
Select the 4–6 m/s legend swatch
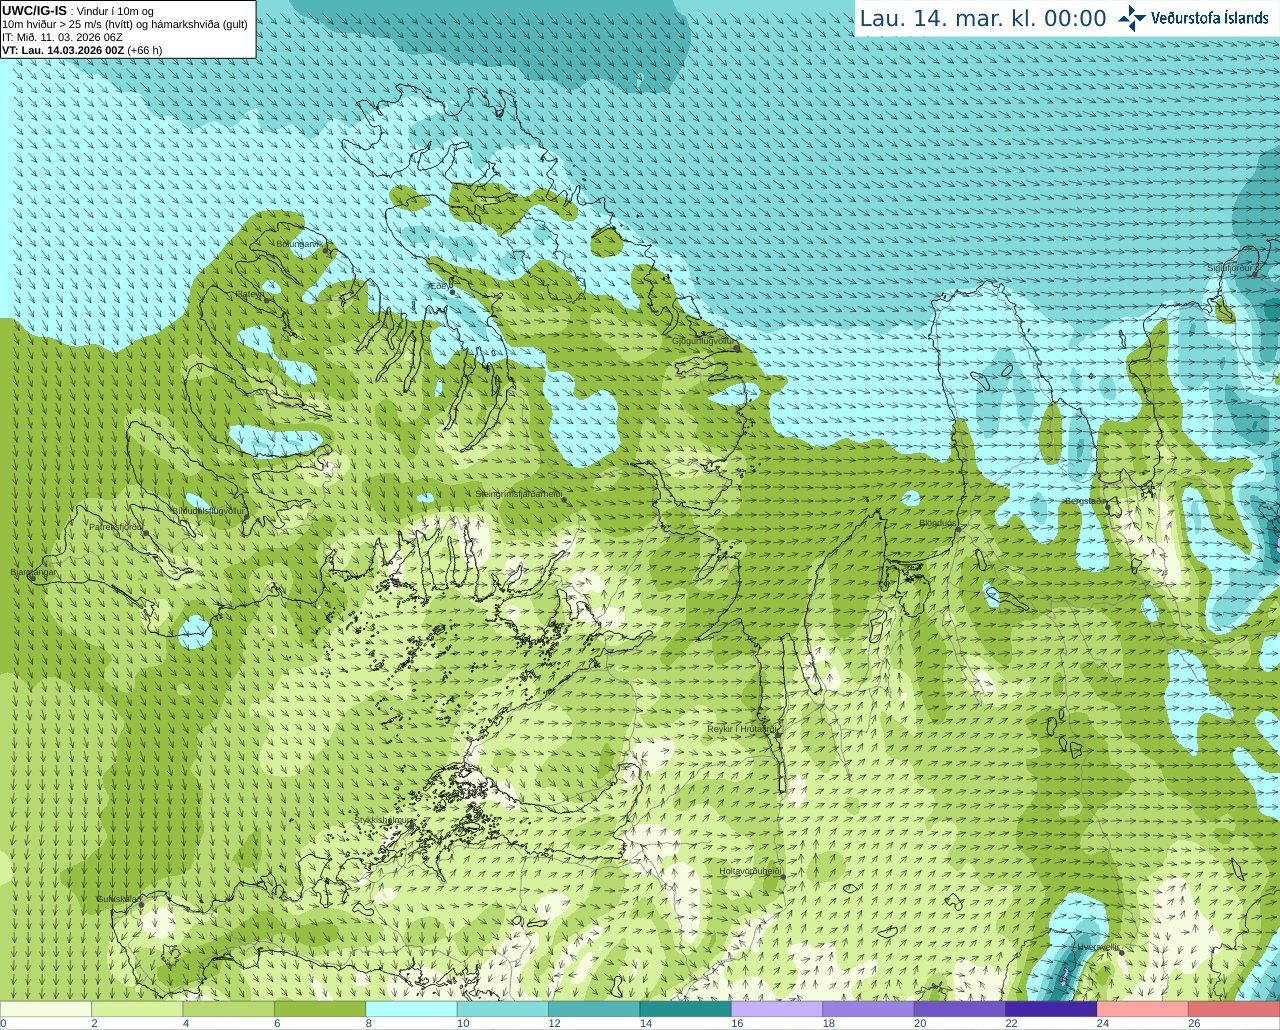(228, 1009)
